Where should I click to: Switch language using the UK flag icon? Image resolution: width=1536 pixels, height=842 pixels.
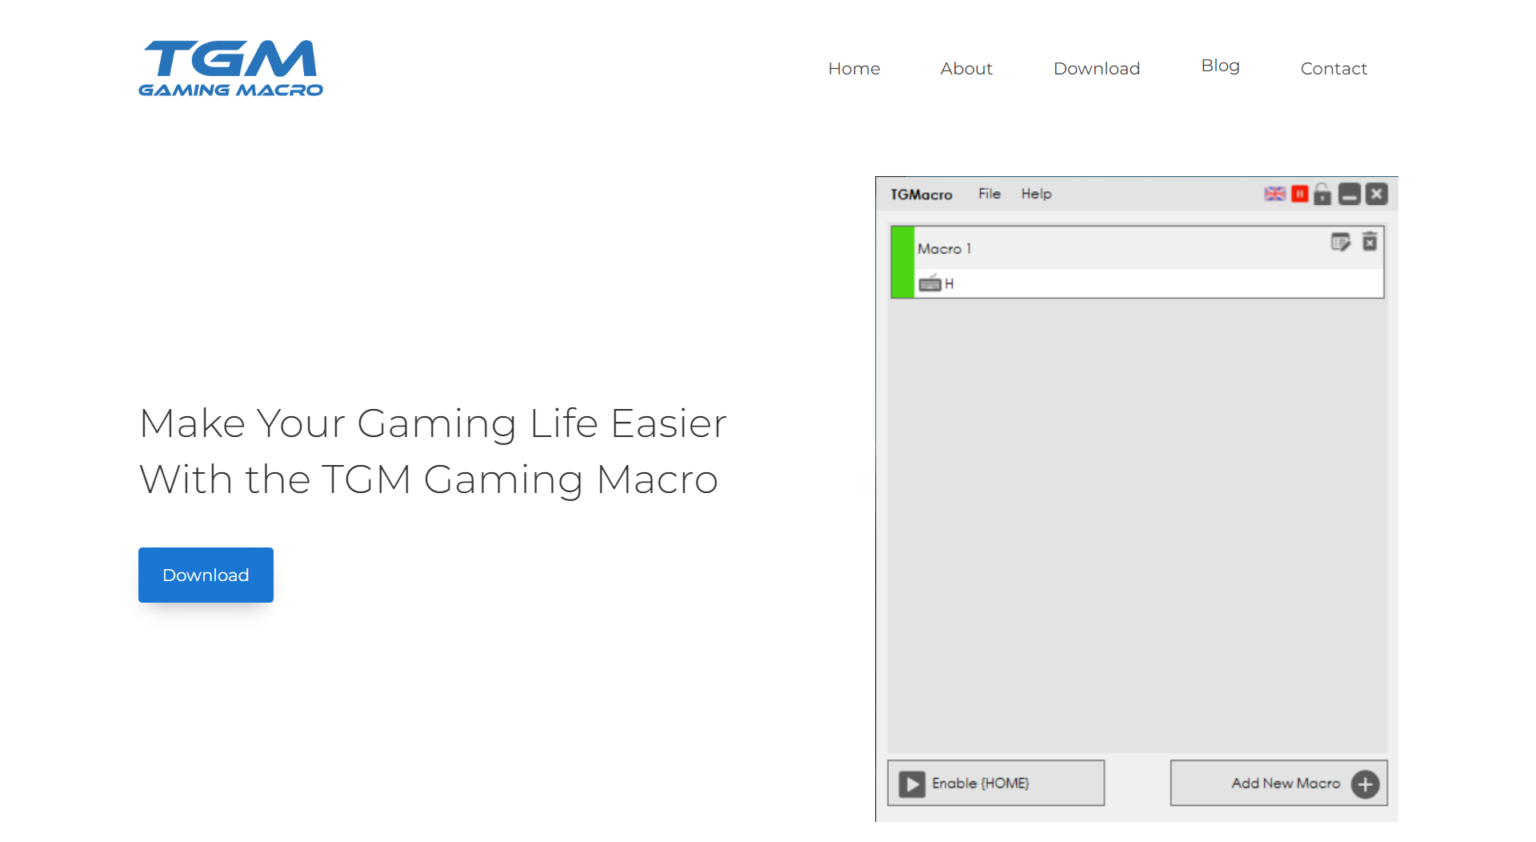pyautogui.click(x=1274, y=194)
